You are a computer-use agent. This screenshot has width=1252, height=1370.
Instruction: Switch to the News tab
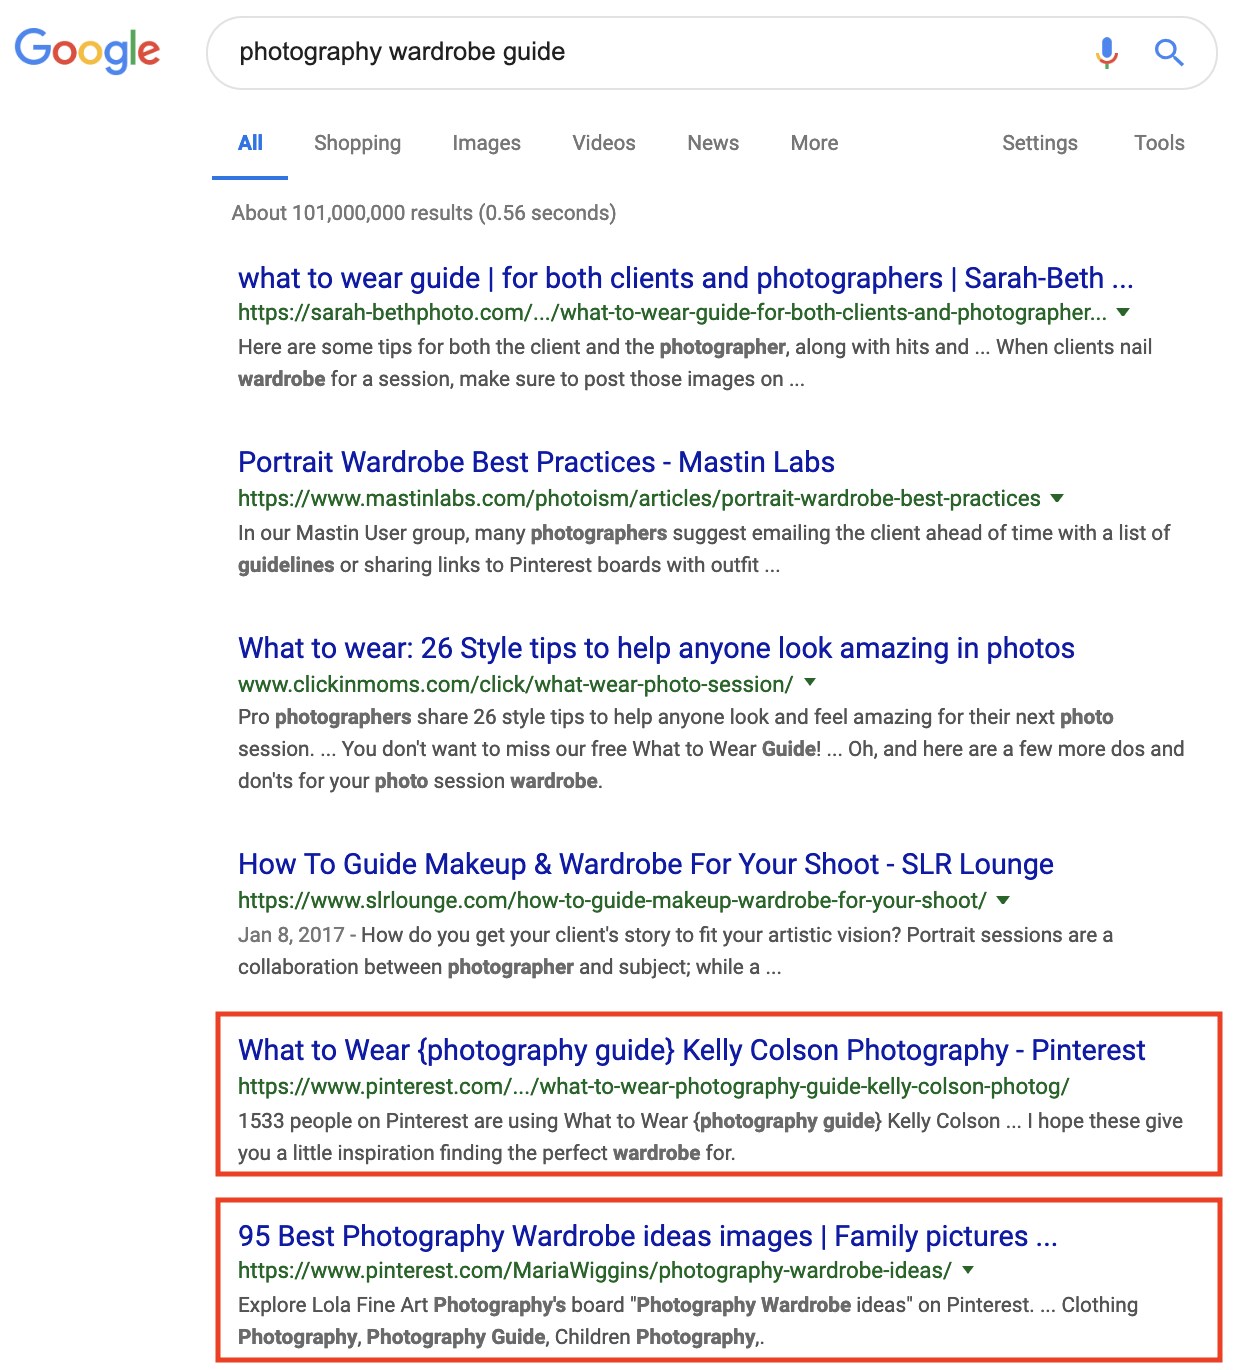point(712,143)
